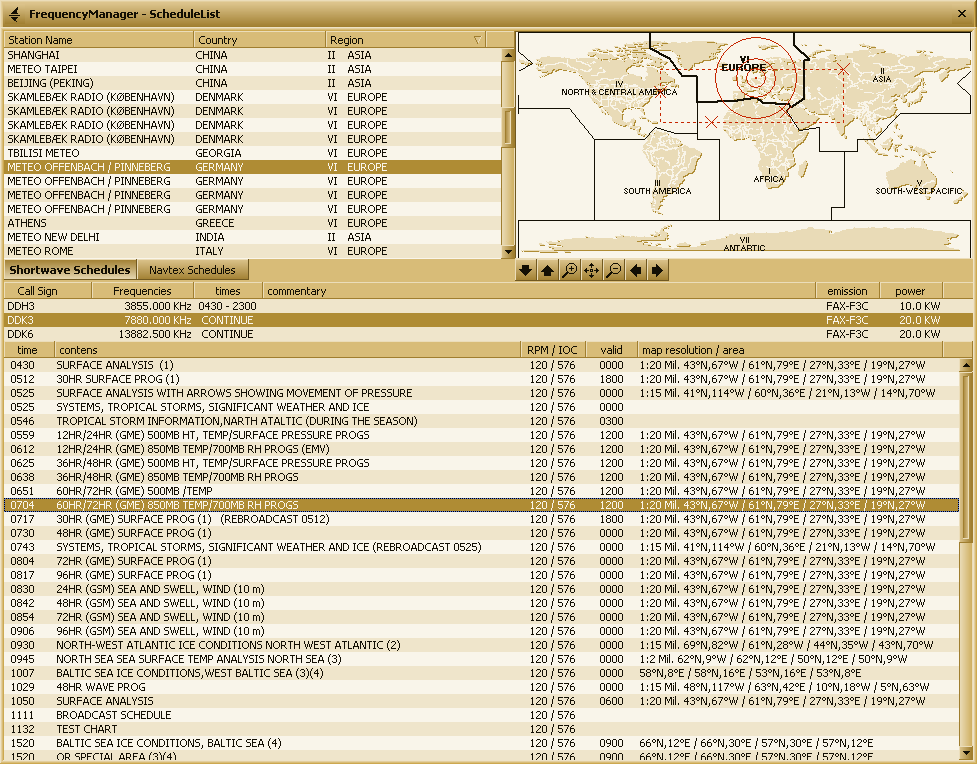Select the Shortwave Schedules tab
Image resolution: width=977 pixels, height=764 pixels.
pos(70,270)
